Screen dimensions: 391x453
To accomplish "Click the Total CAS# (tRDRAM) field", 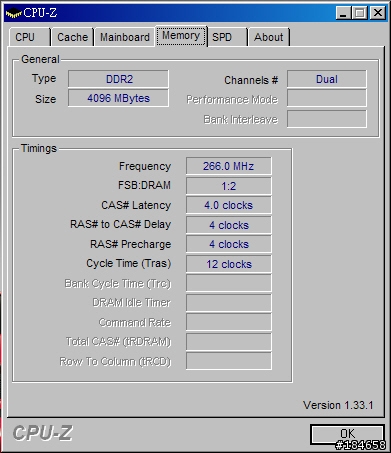I will pyautogui.click(x=229, y=342).
